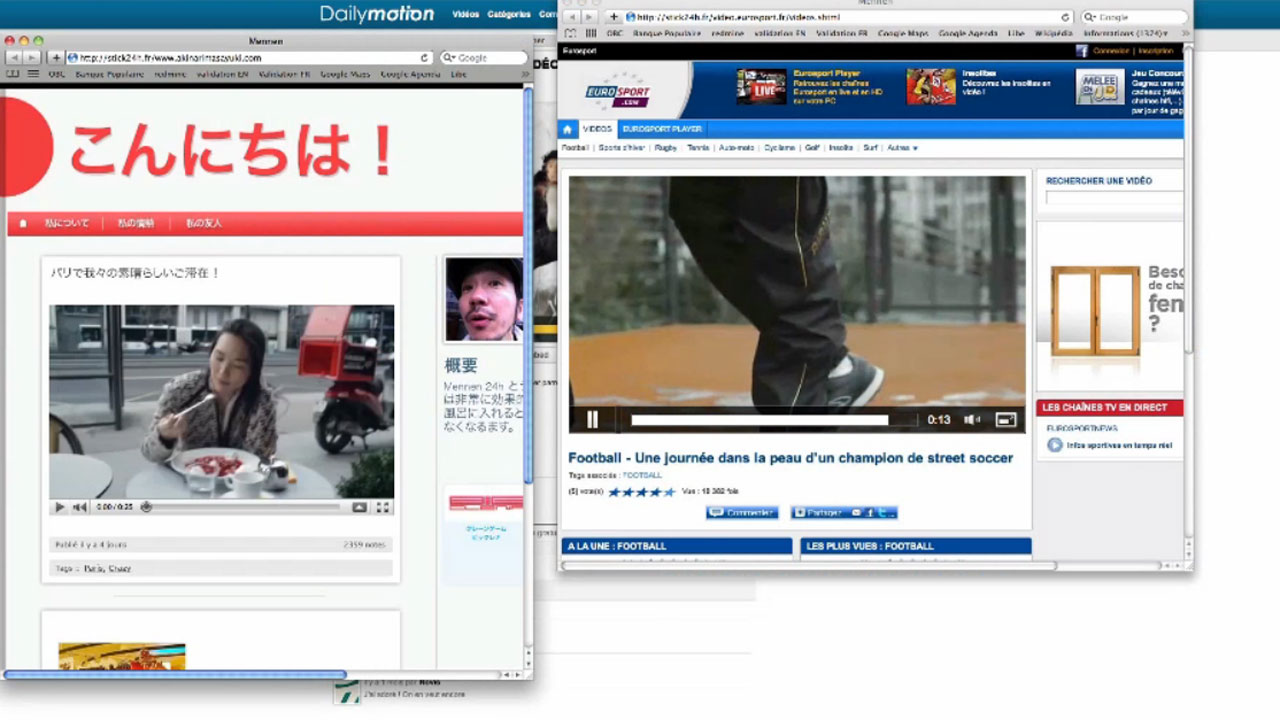The width and height of the screenshot is (1280, 720).
Task: Open the Facebook icon in Eurosport header
Action: pyautogui.click(x=1082, y=50)
